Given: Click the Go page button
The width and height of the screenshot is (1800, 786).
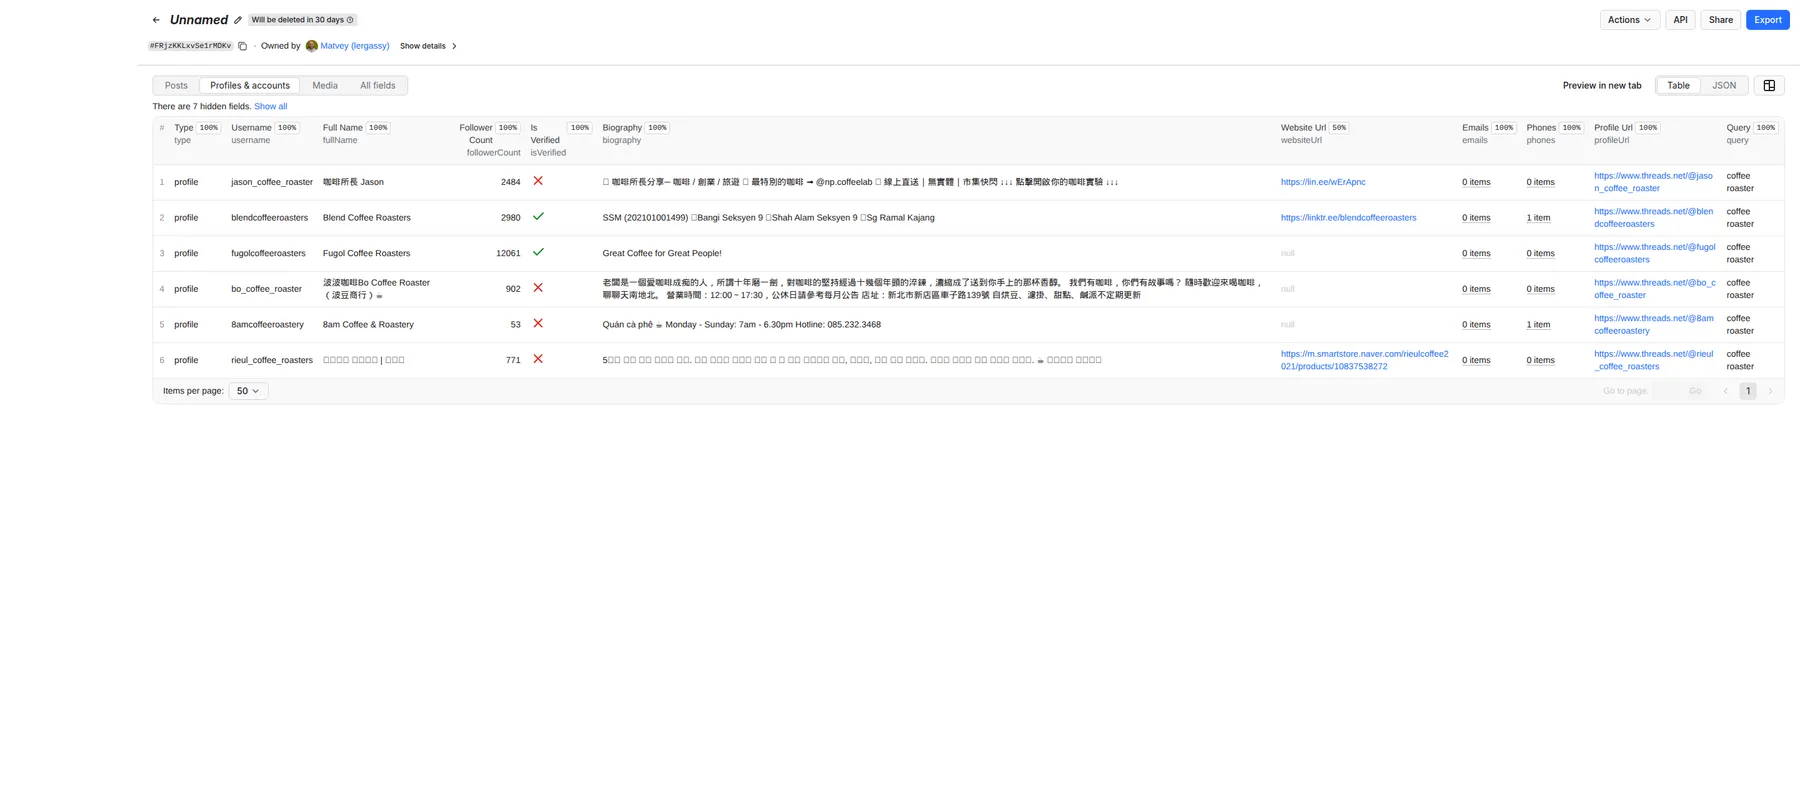Looking at the screenshot, I should click(x=1695, y=391).
